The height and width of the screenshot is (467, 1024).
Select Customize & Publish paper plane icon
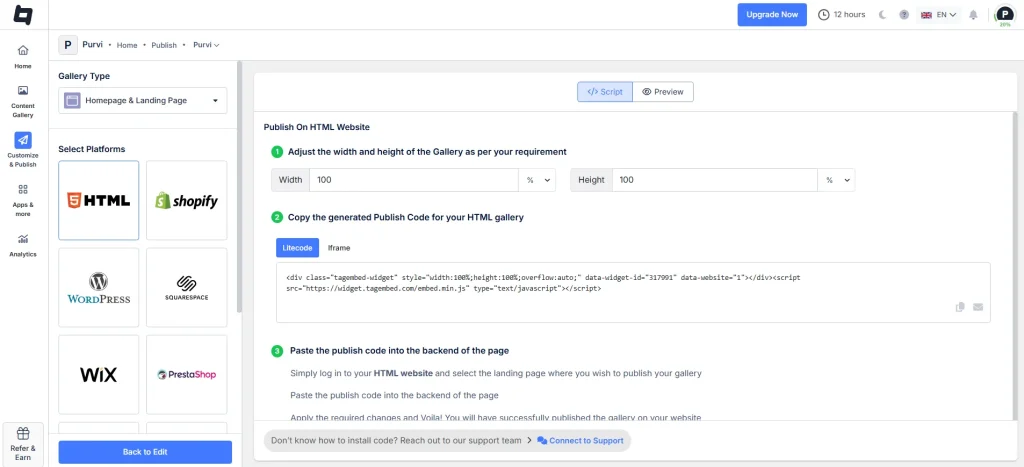[23, 140]
